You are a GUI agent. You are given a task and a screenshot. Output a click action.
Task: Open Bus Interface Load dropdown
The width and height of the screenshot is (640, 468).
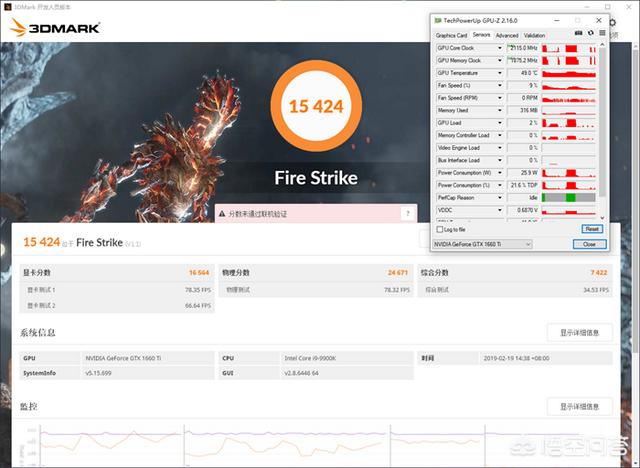click(x=500, y=160)
